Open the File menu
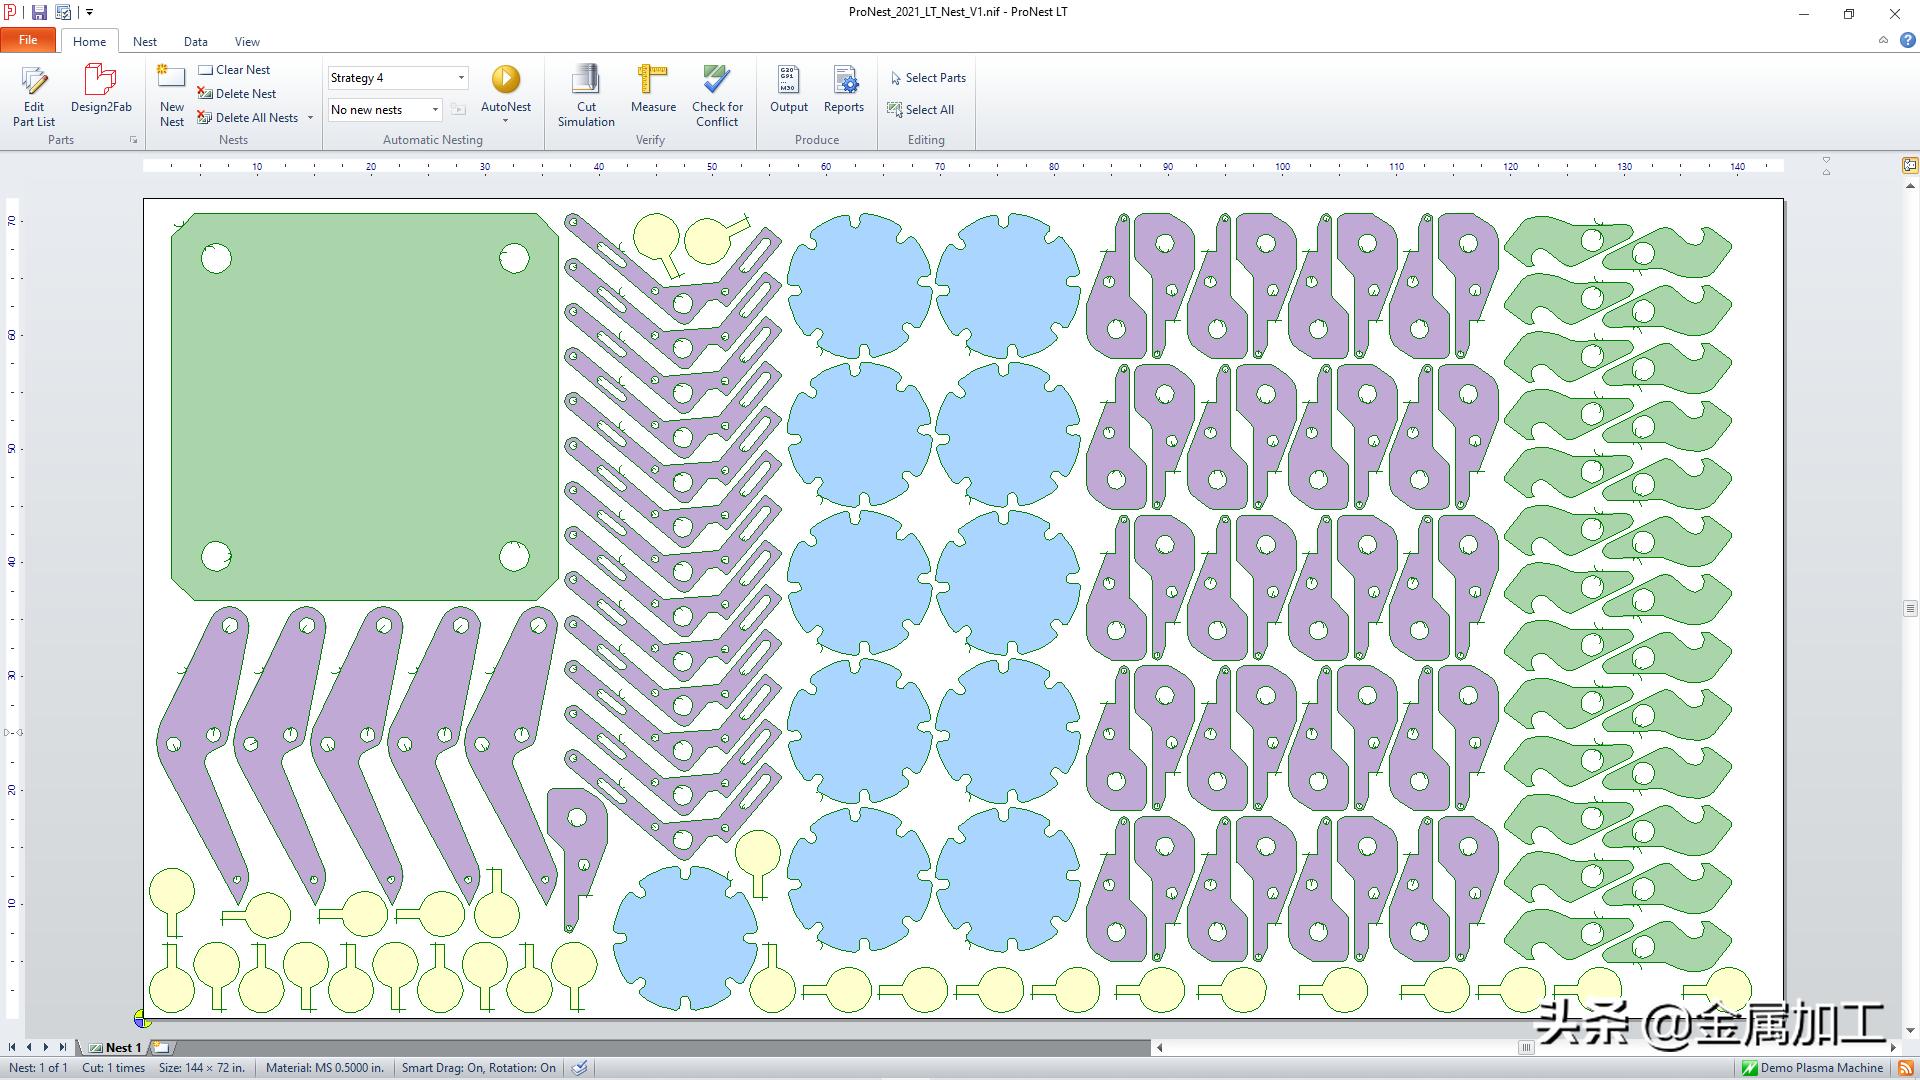 tap(28, 40)
